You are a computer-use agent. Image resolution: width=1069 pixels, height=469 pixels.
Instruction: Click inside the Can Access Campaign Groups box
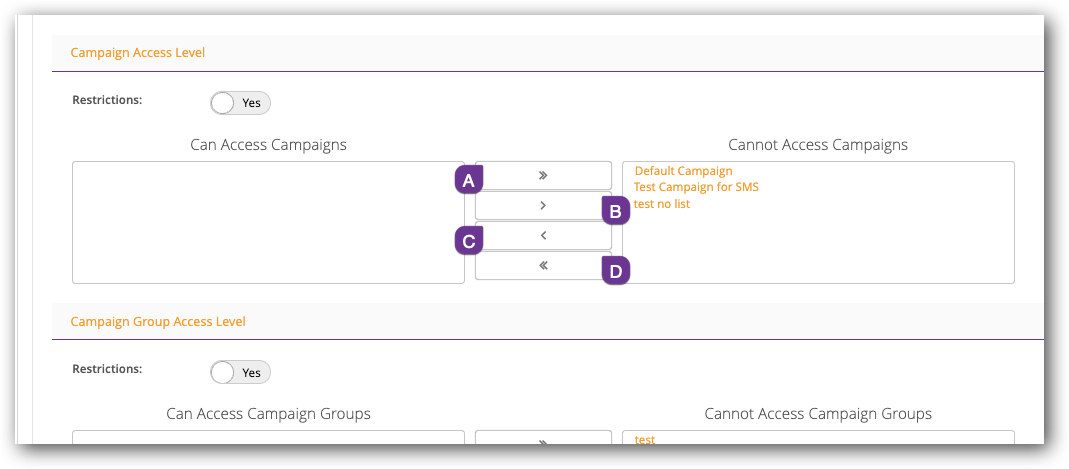pyautogui.click(x=268, y=438)
